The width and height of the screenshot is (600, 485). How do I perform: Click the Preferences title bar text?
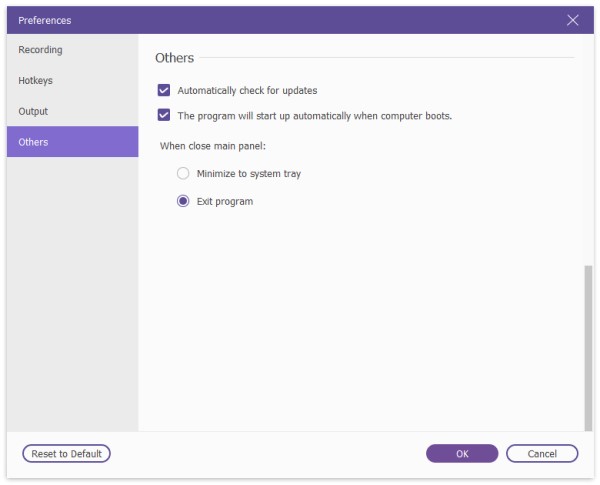click(x=45, y=20)
